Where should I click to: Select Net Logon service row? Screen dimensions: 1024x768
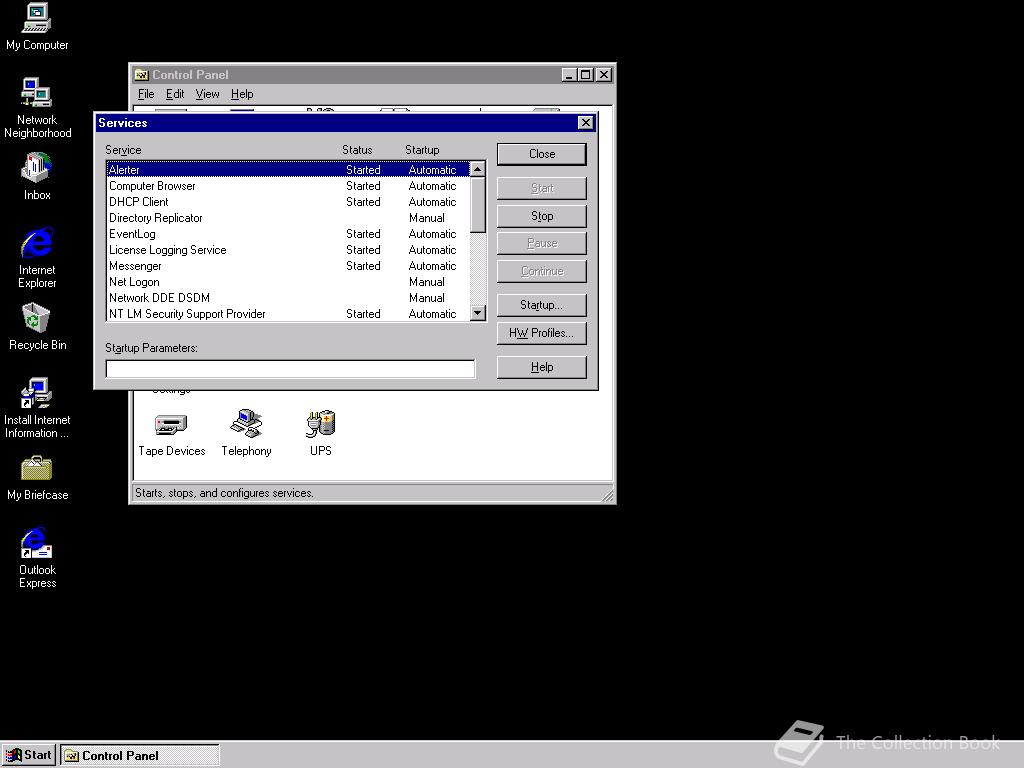coord(287,281)
